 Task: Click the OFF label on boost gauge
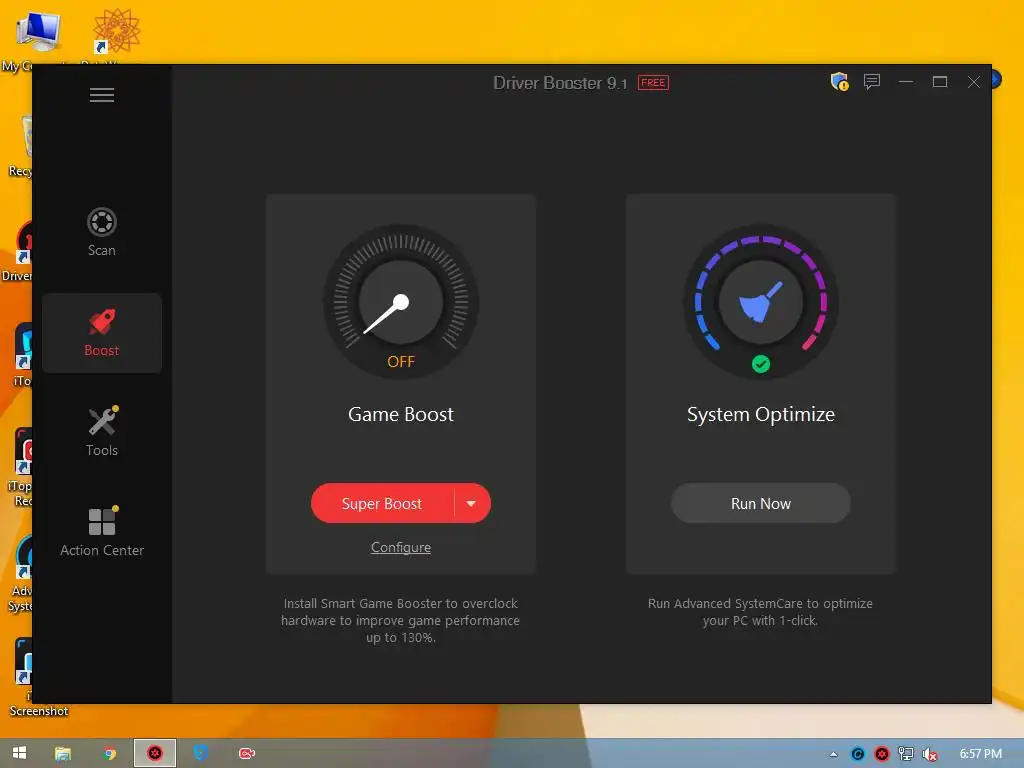tap(401, 362)
